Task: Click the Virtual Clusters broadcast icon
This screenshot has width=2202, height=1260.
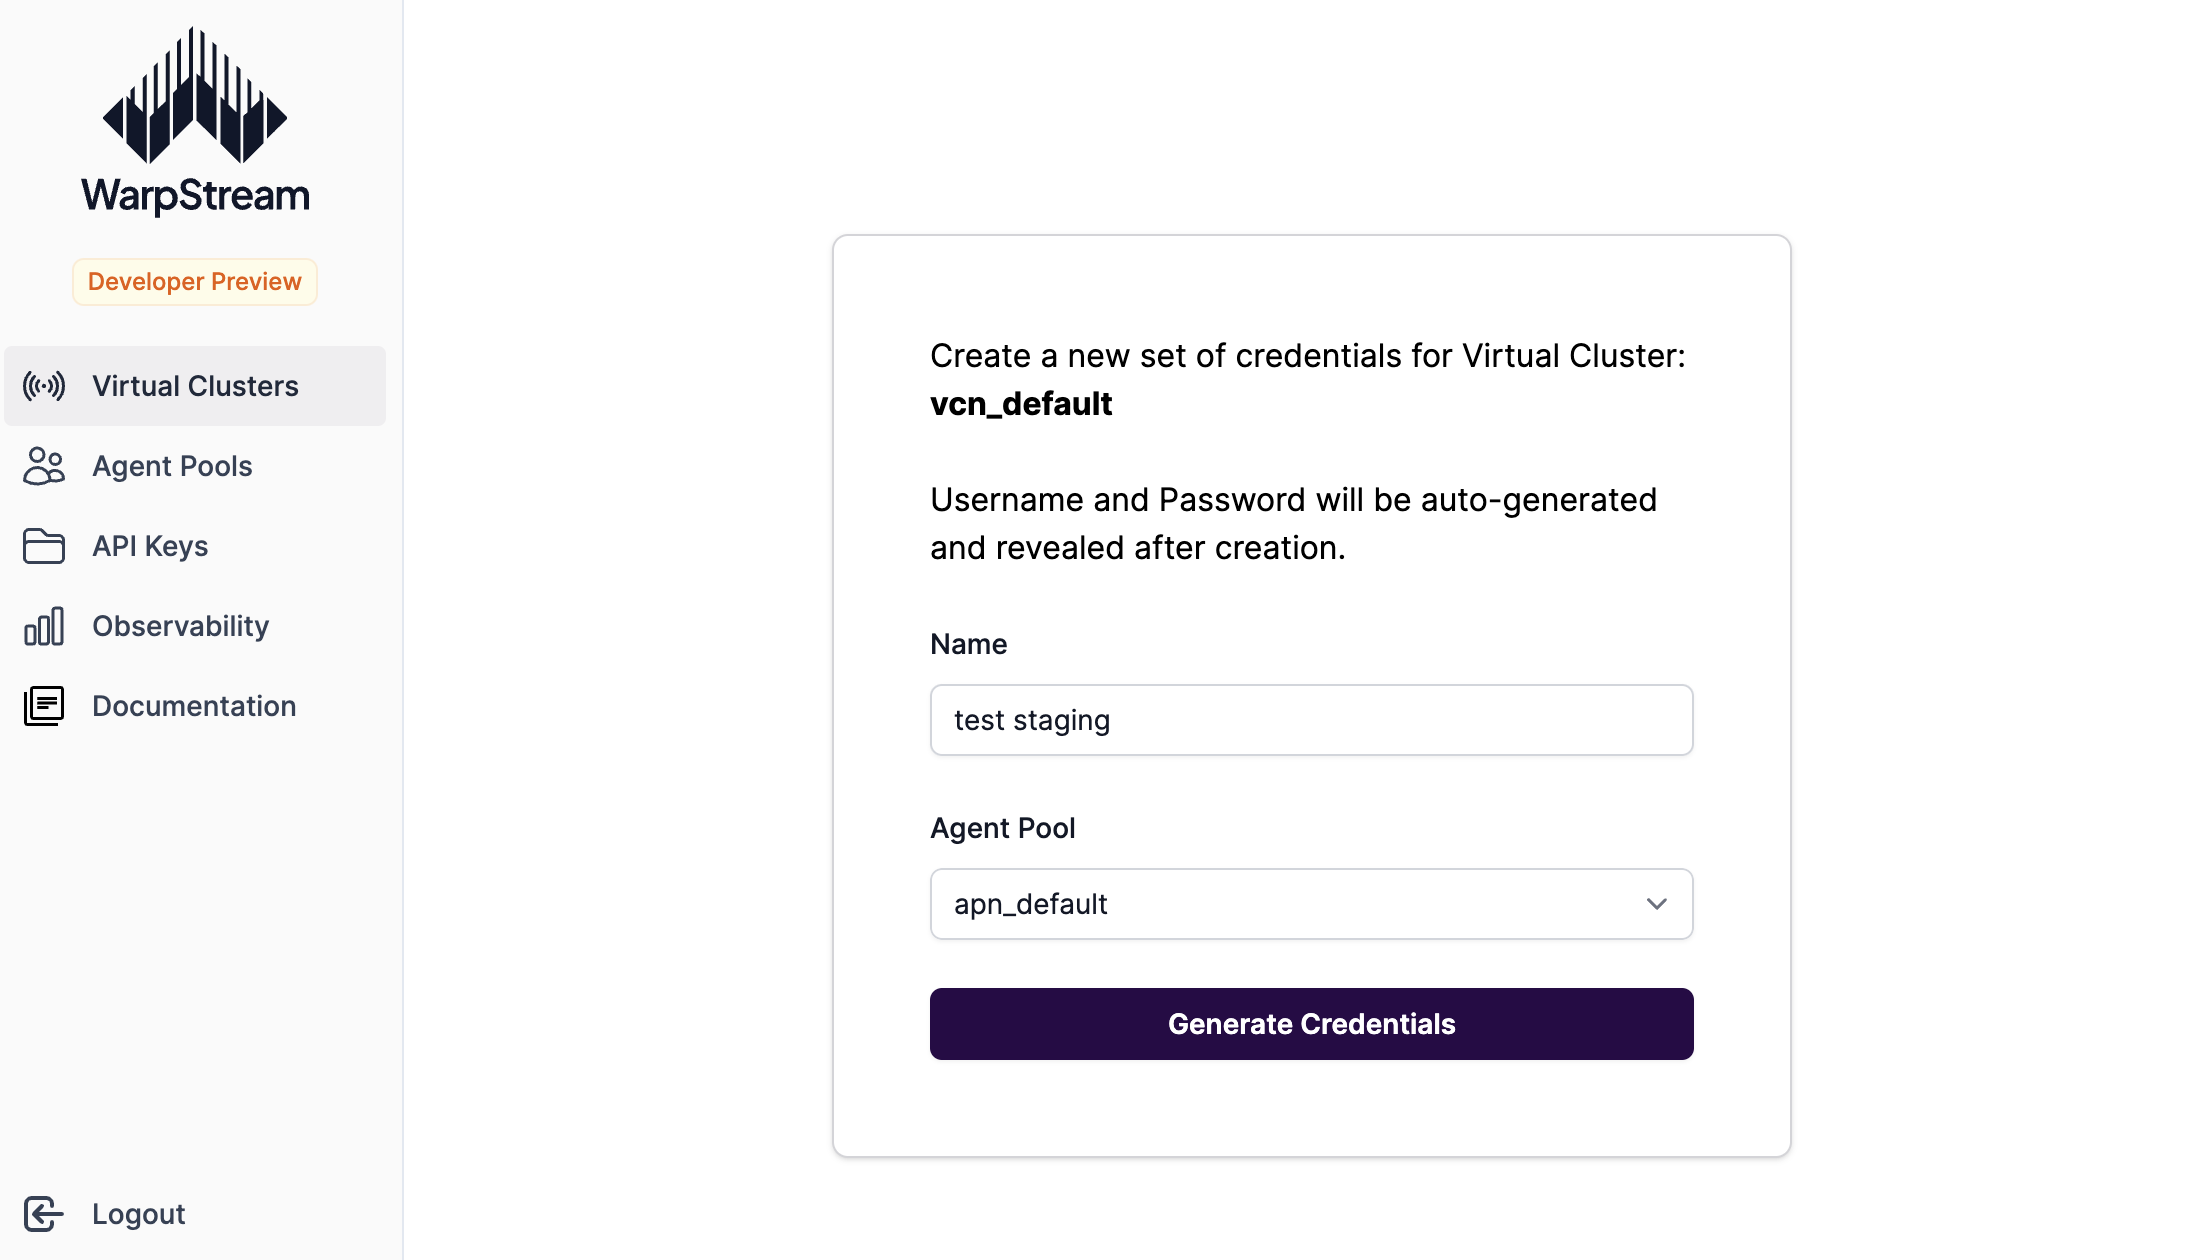Action: [x=44, y=386]
